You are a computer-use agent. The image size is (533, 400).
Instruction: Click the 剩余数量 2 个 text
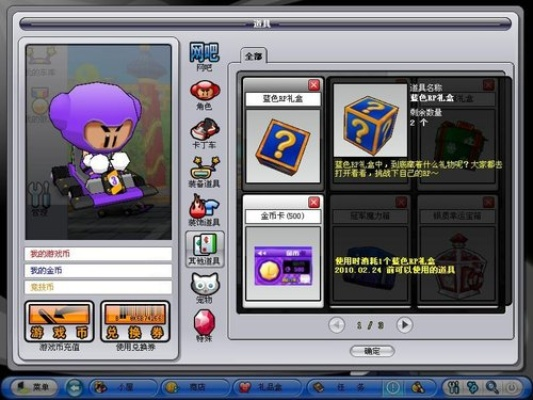[x=426, y=117]
